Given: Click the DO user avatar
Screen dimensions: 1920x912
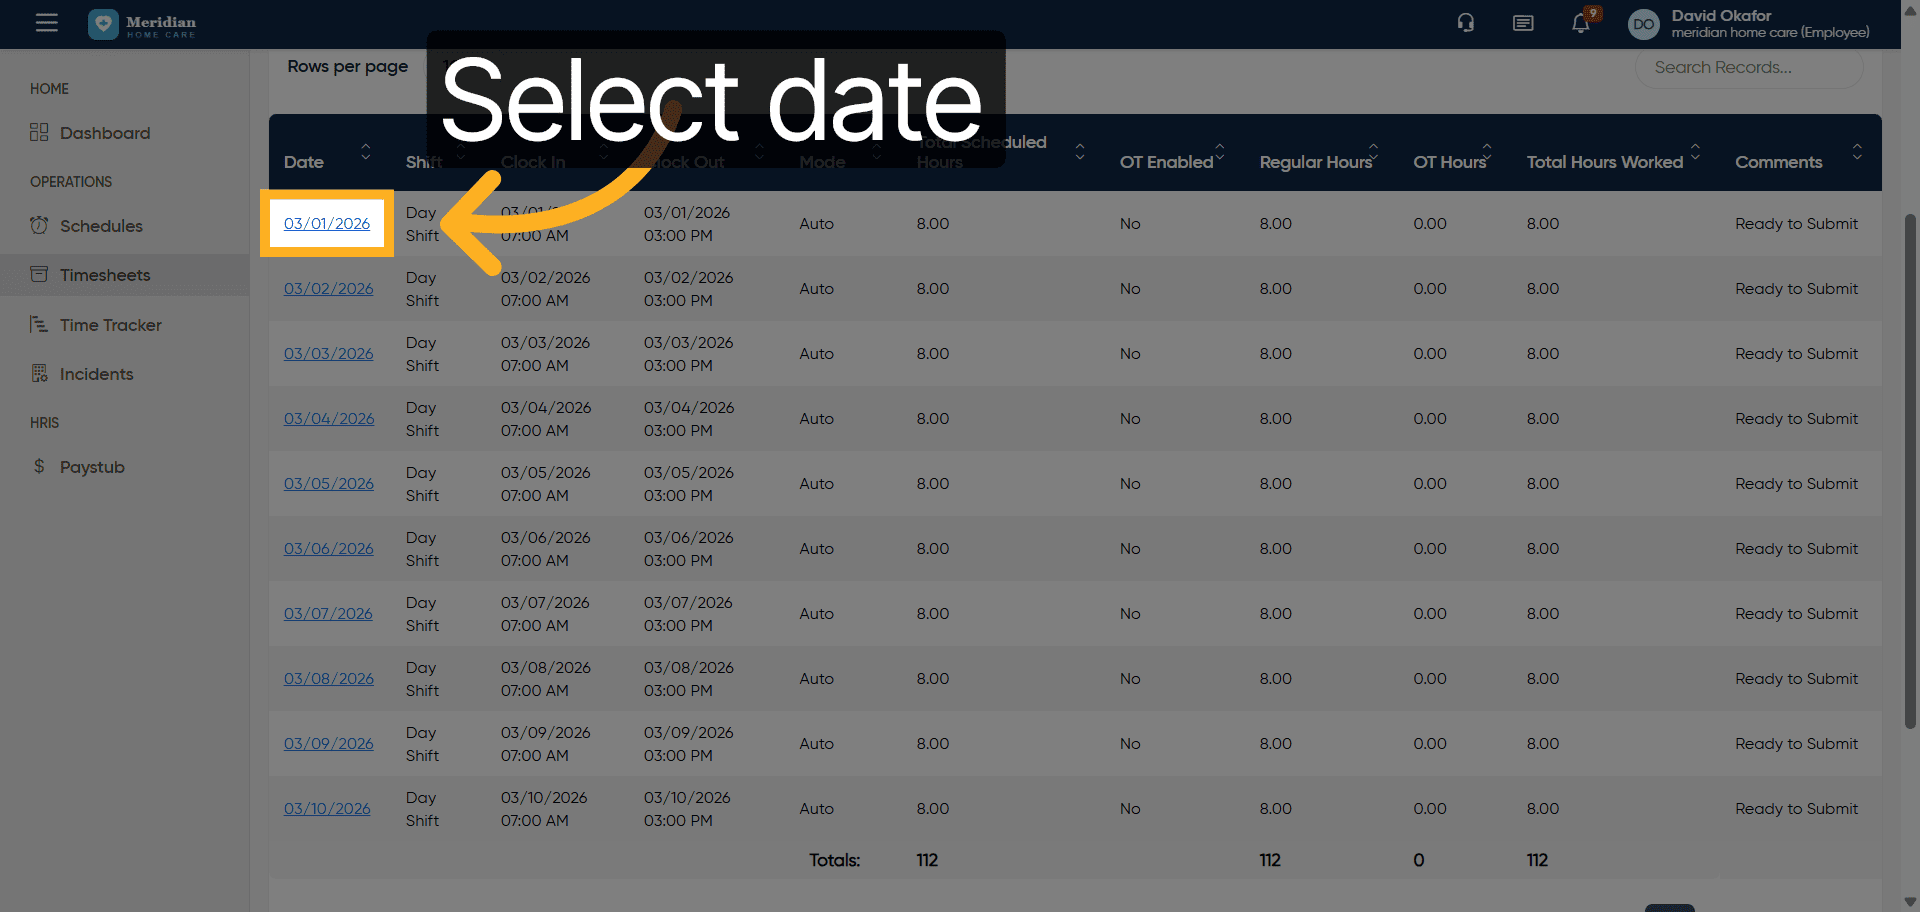Looking at the screenshot, I should tap(1643, 24).
